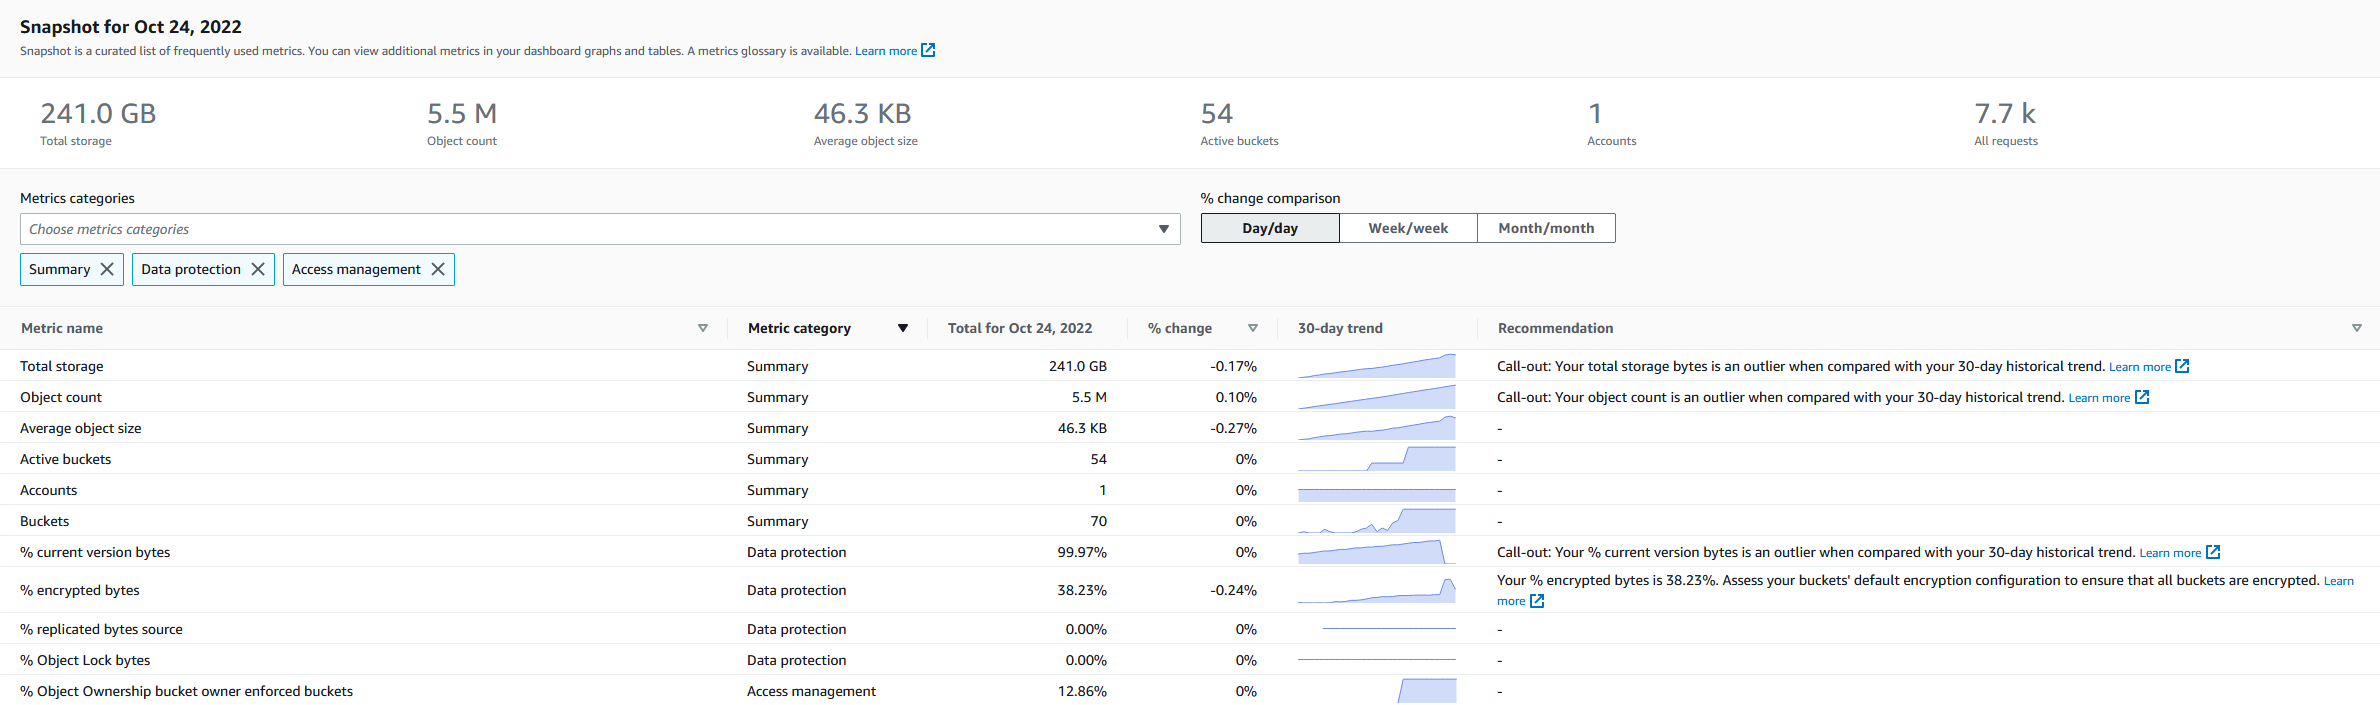Sort by Metric category arrow icon
The height and width of the screenshot is (705, 2380).
pos(903,328)
